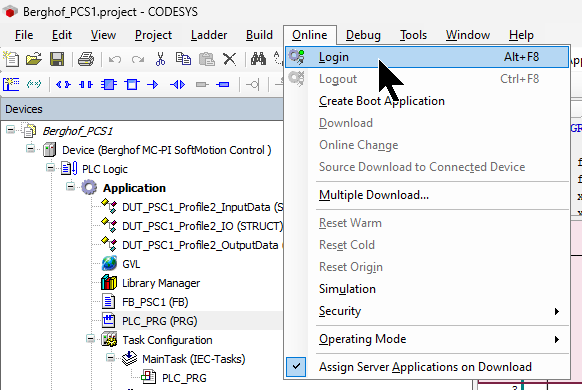582x390 pixels.
Task: Click the Login gear icon in Online menu
Action: pyautogui.click(x=297, y=57)
